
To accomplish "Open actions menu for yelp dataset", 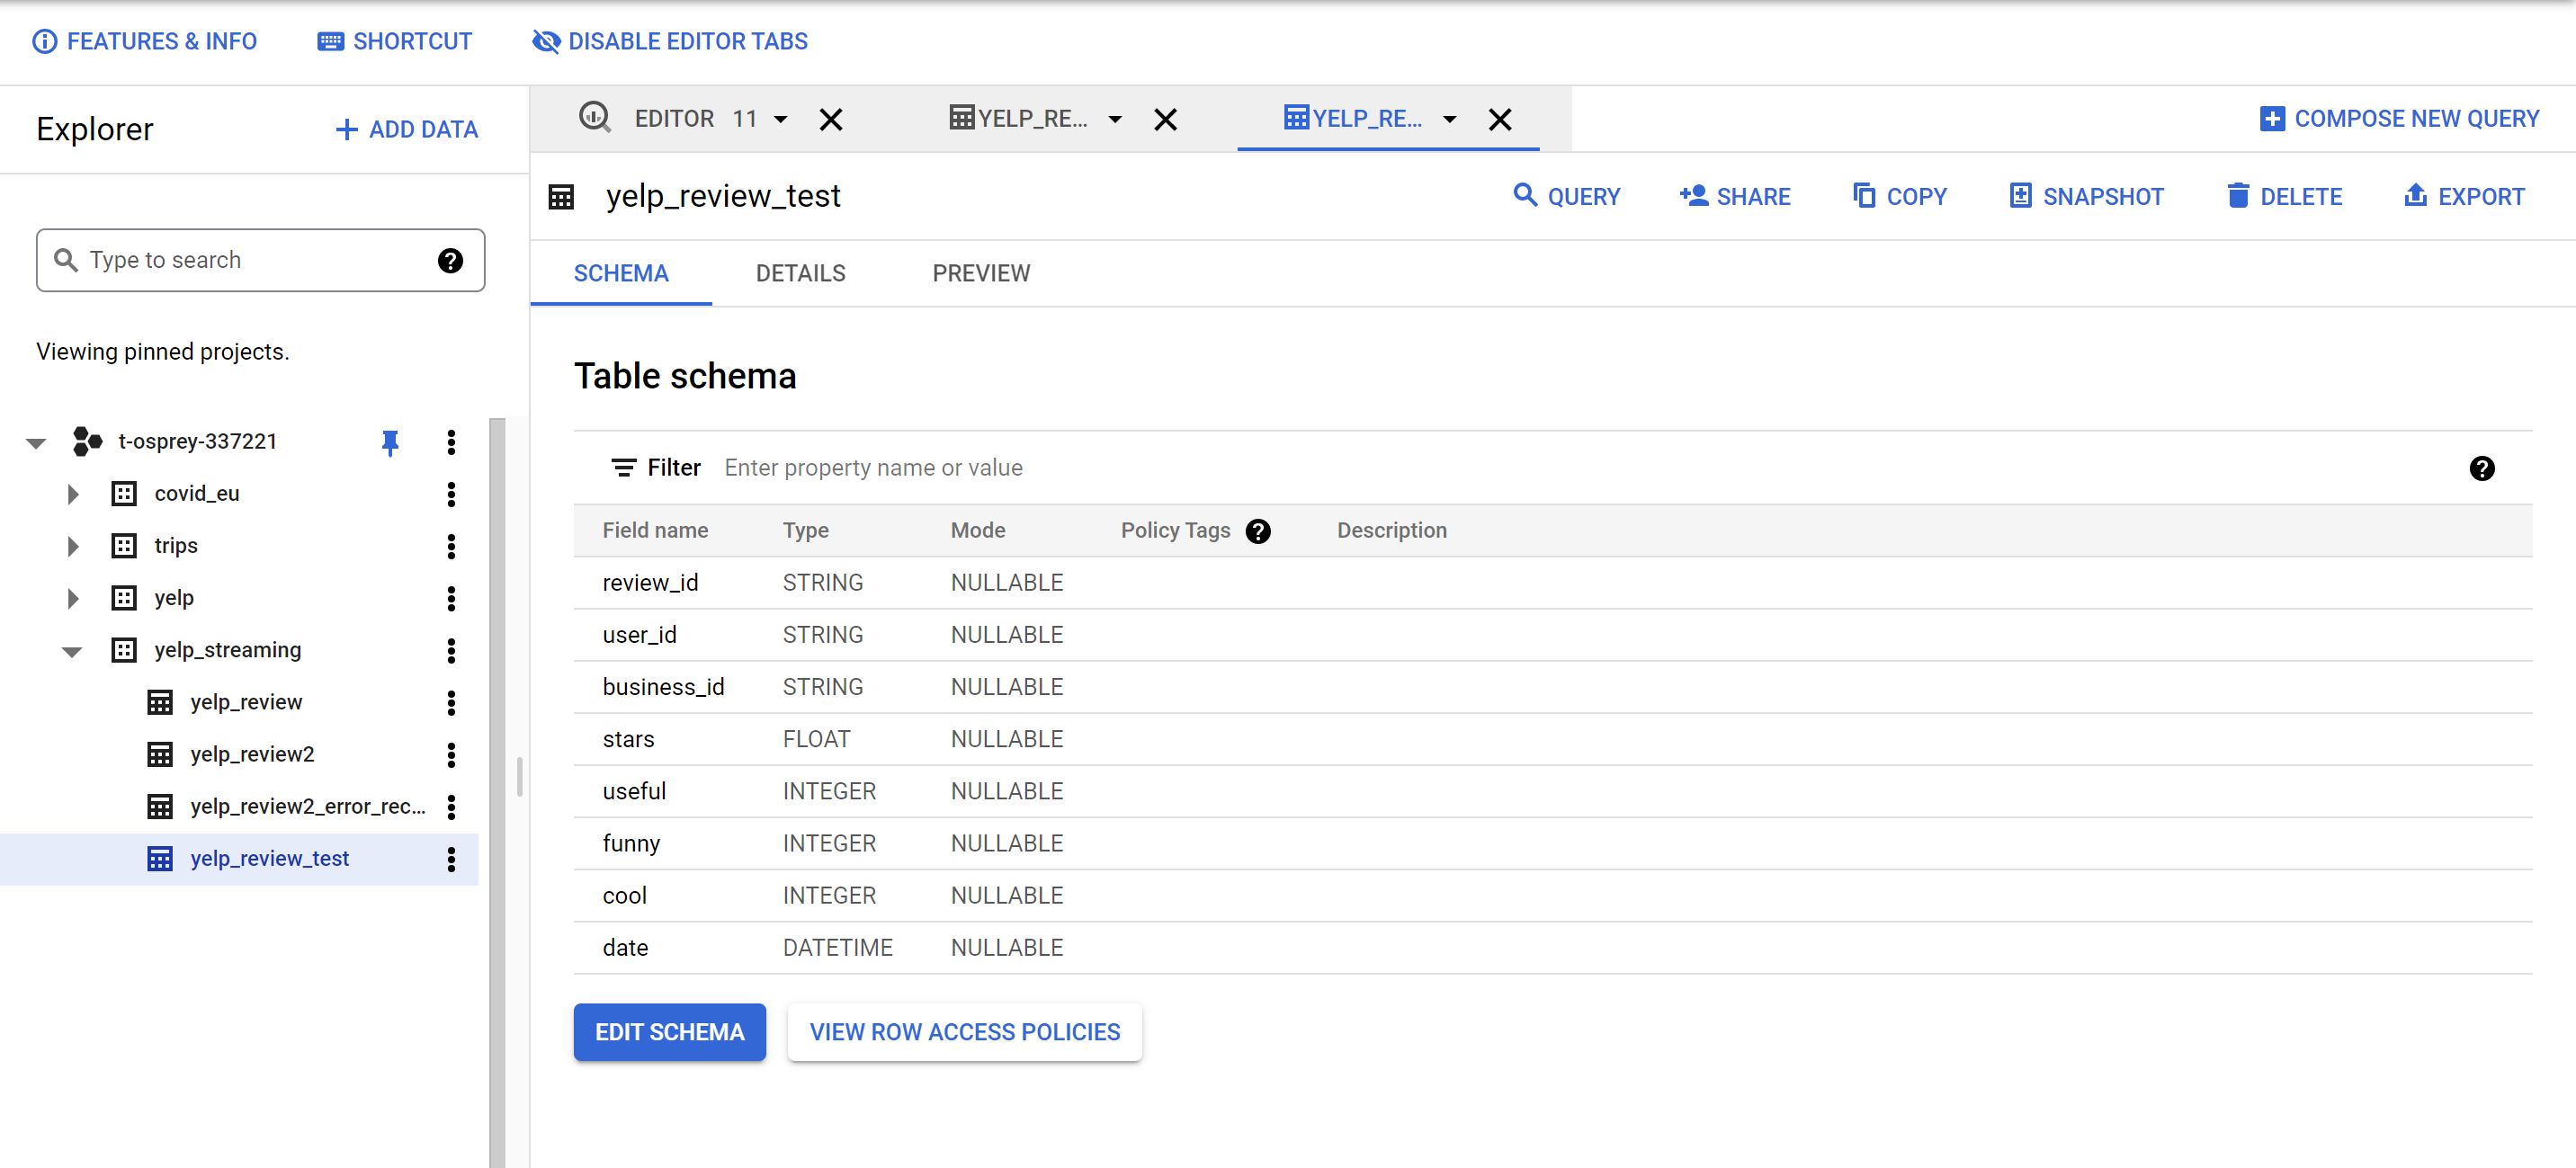I will coord(451,598).
